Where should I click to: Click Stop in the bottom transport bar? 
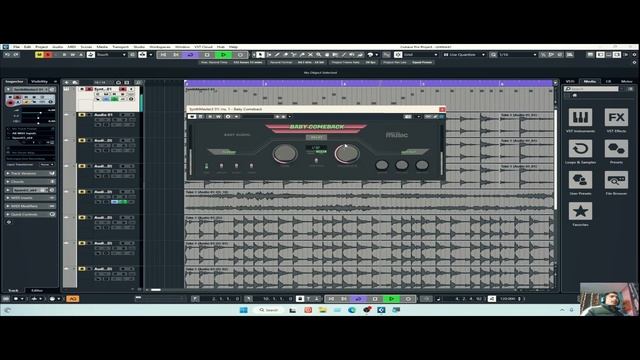(x=375, y=299)
